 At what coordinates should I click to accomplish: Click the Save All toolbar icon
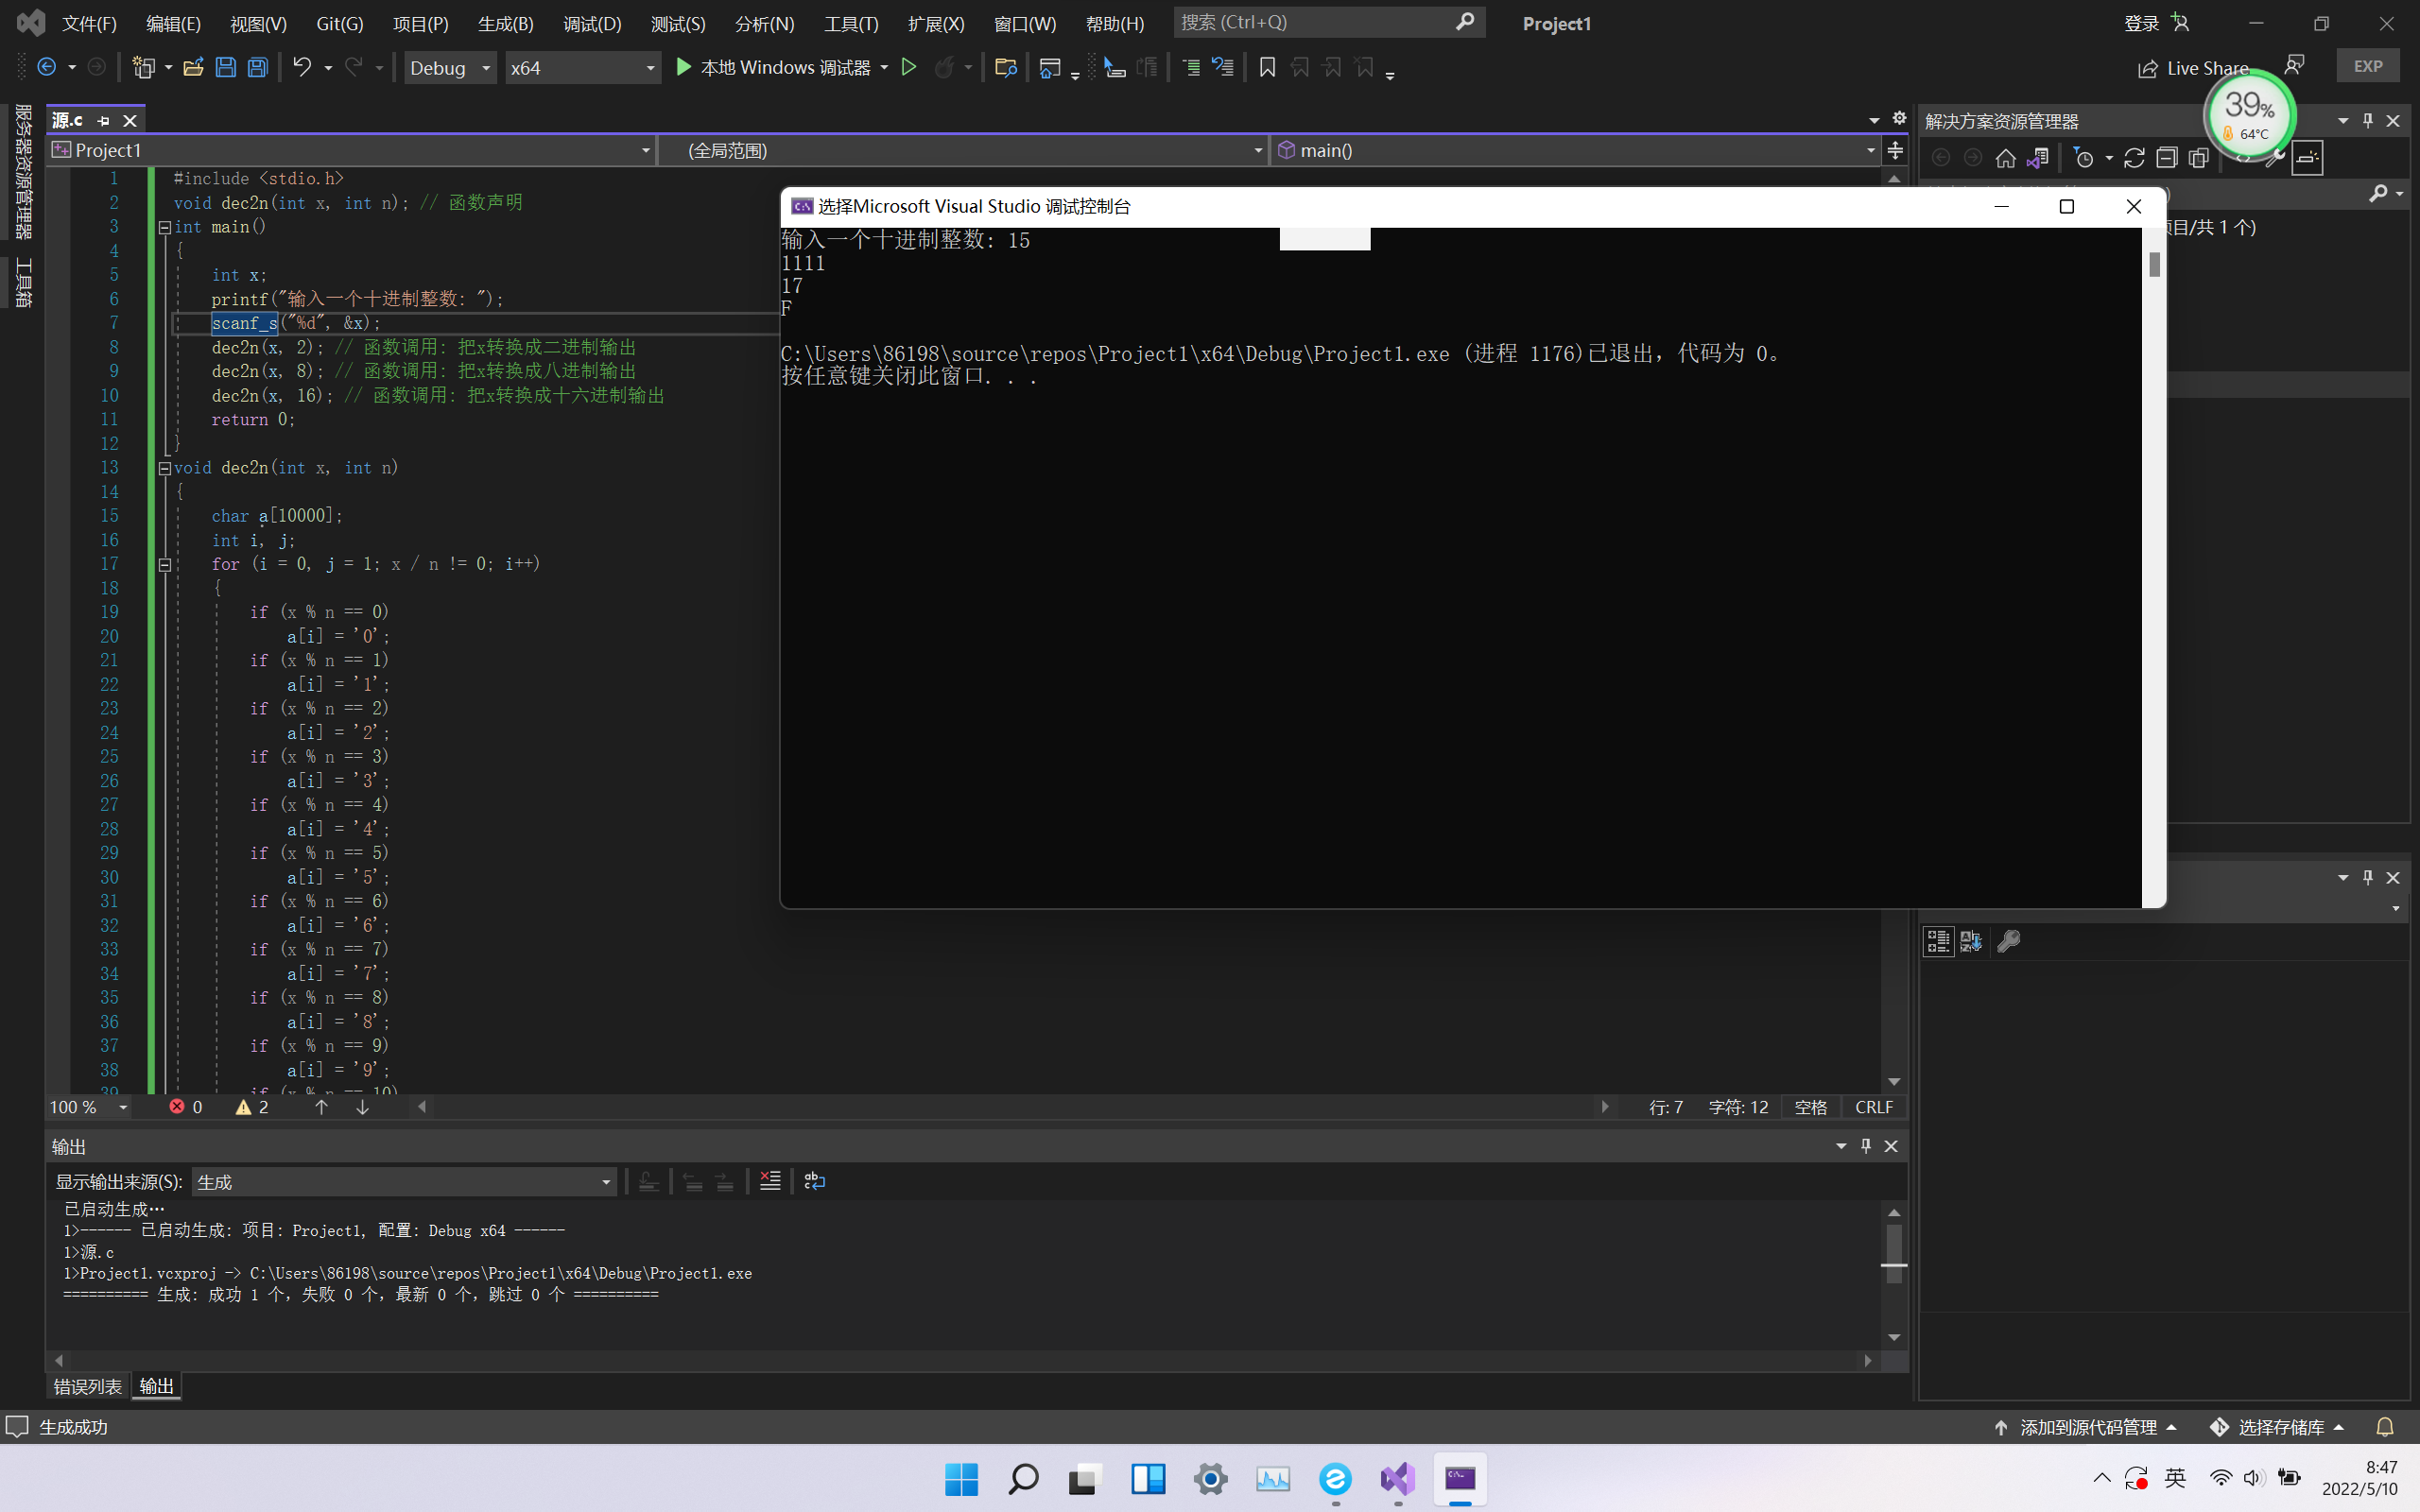[x=258, y=67]
